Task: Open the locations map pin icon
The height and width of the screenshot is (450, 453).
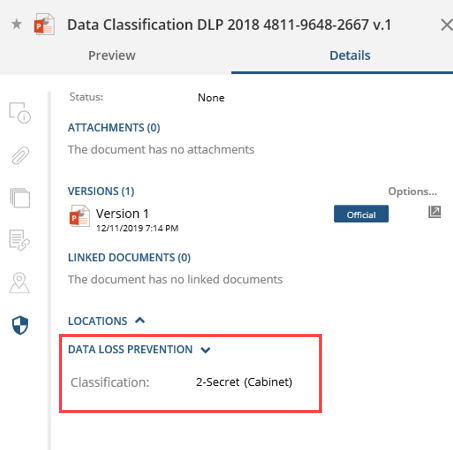Action: coord(19,283)
